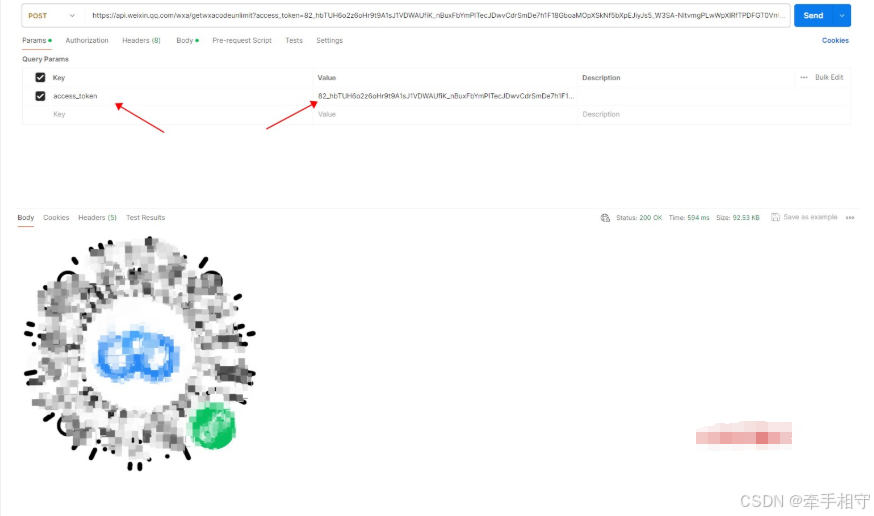Open the Cookies link at right
The image size is (874, 516).
(x=835, y=41)
